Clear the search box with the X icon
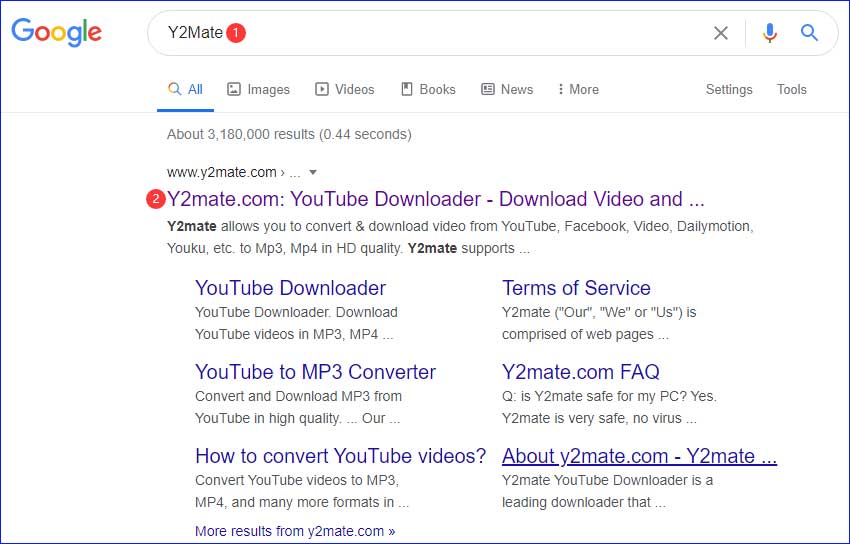This screenshot has width=850, height=544. point(720,33)
